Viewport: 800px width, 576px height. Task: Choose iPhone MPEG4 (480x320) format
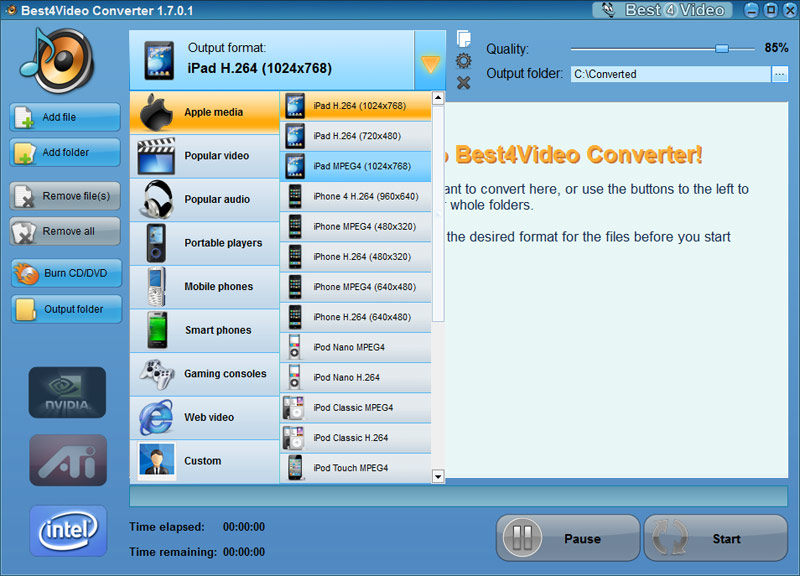coord(356,227)
